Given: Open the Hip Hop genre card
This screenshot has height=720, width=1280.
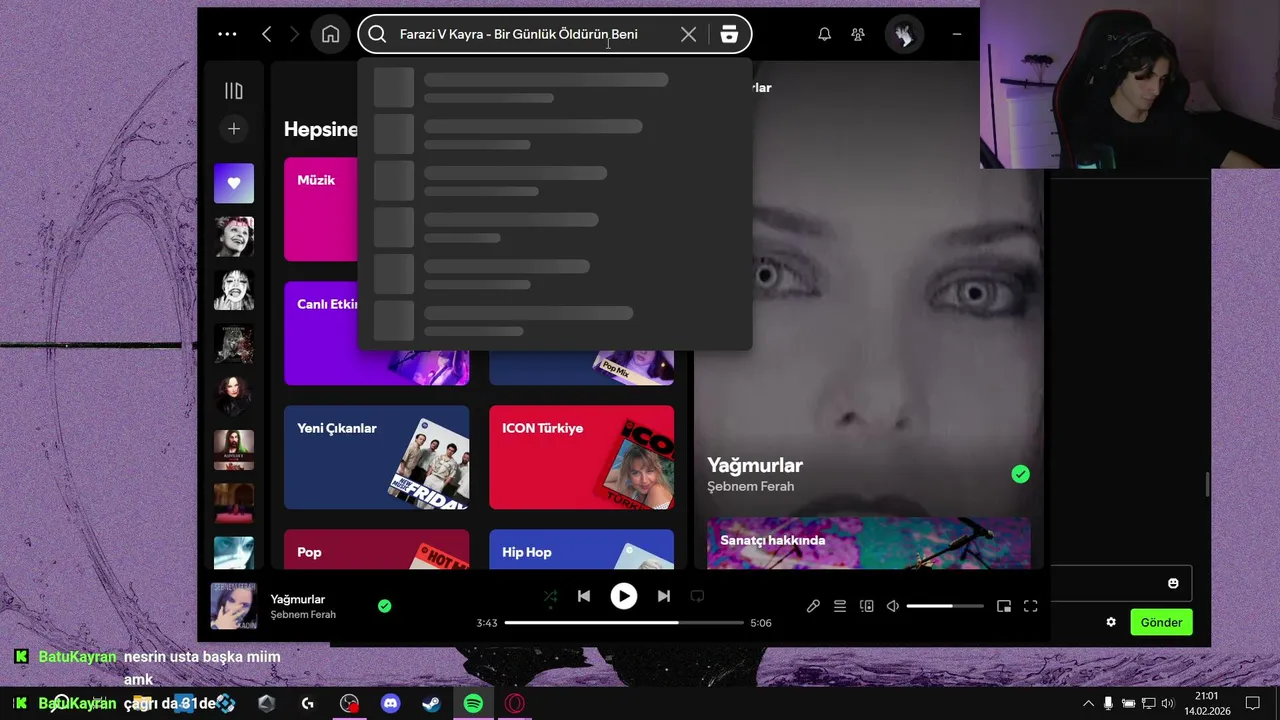Looking at the screenshot, I should [581, 549].
